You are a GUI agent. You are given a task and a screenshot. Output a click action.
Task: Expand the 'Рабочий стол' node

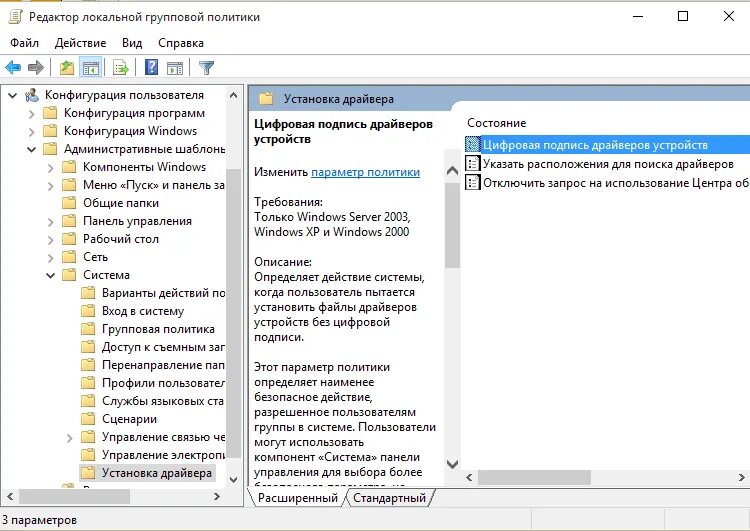[x=51, y=240]
